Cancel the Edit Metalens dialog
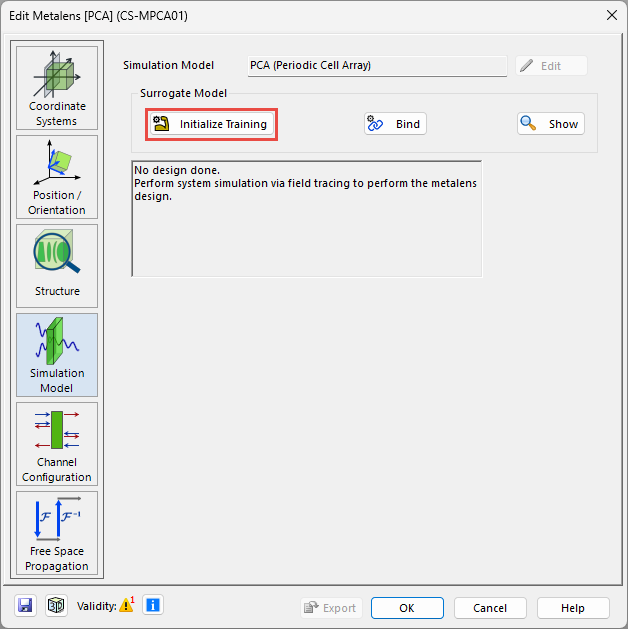 click(490, 608)
